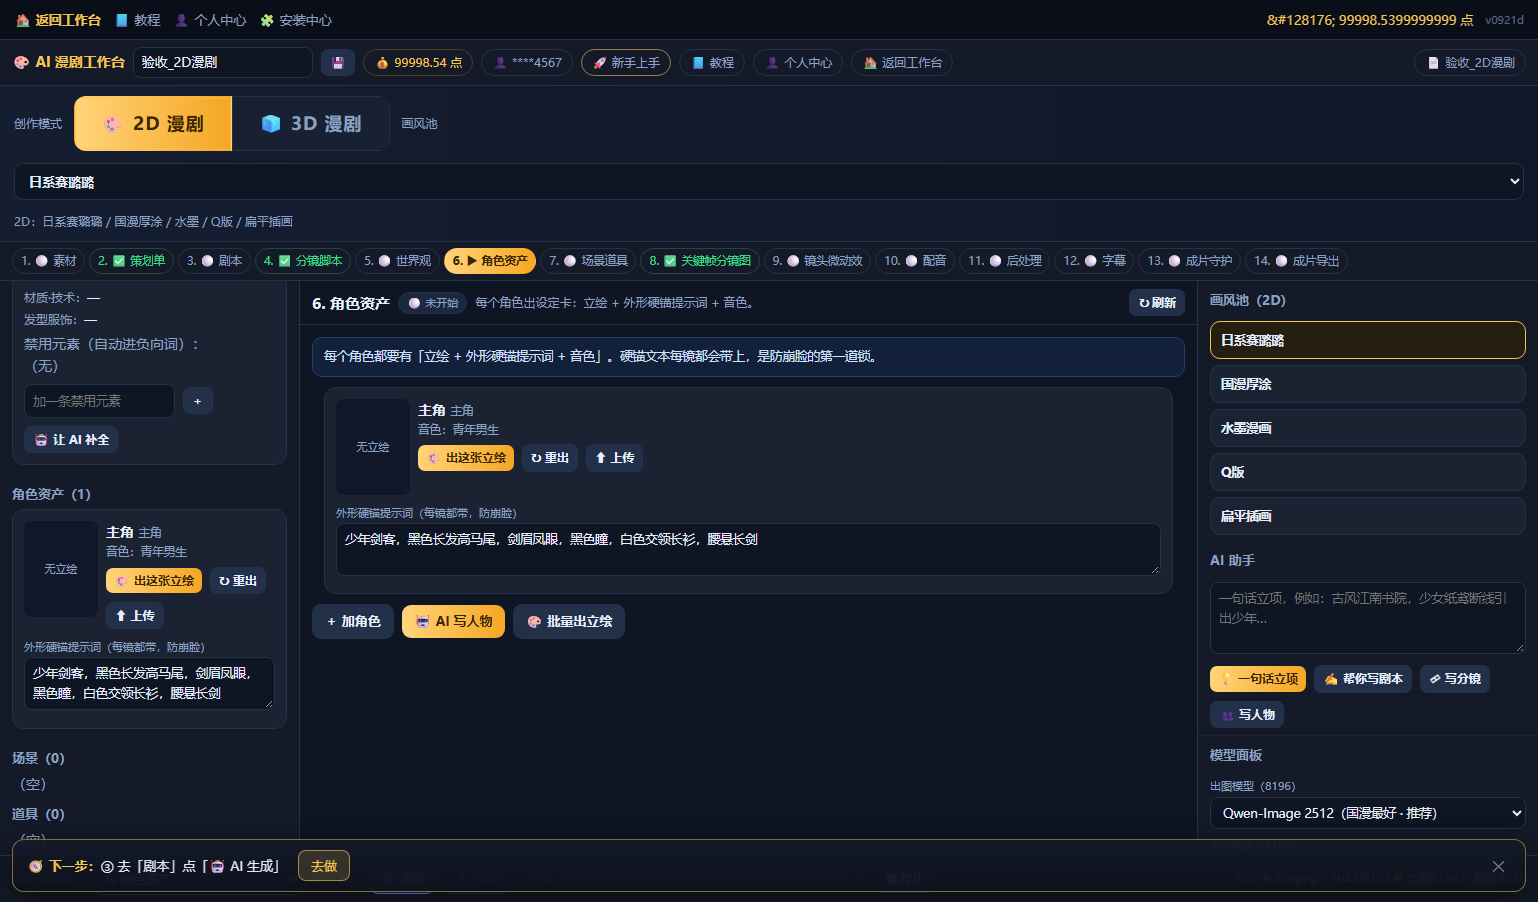Click the refresh 刷新 button in 角色资产 panel

point(1157,302)
